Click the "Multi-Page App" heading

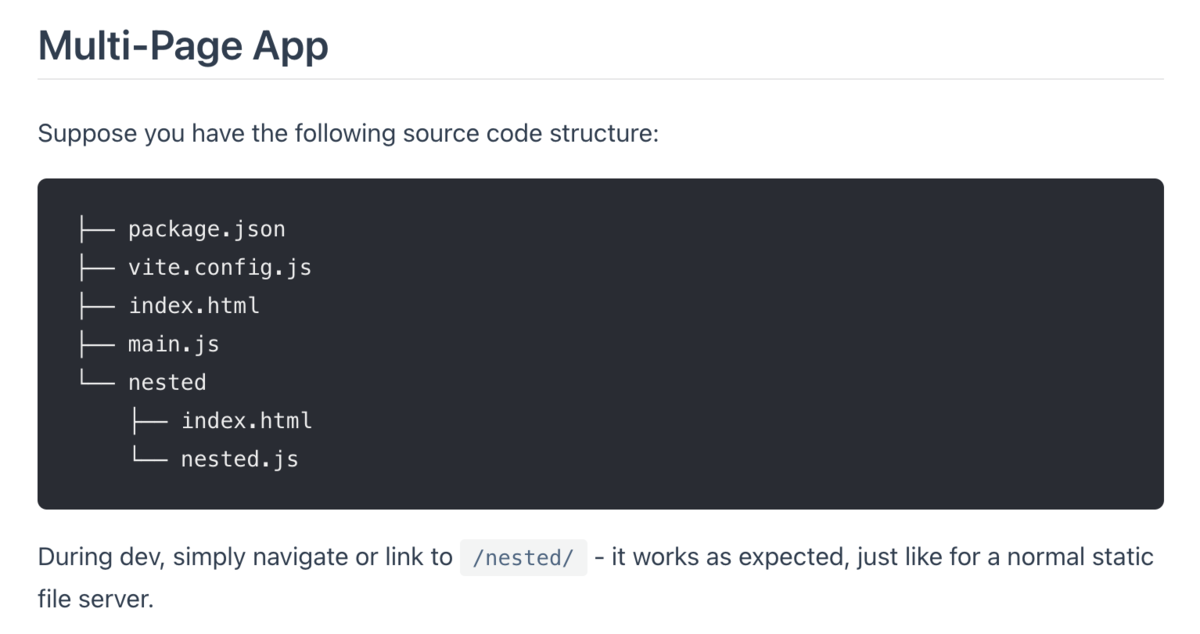tap(183, 46)
